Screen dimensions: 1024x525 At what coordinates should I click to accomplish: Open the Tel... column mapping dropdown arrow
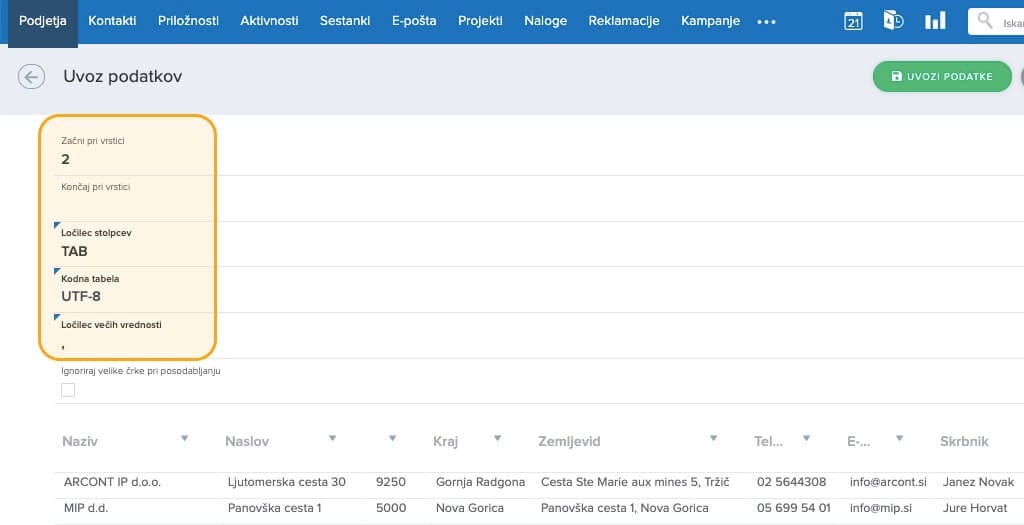tap(807, 438)
